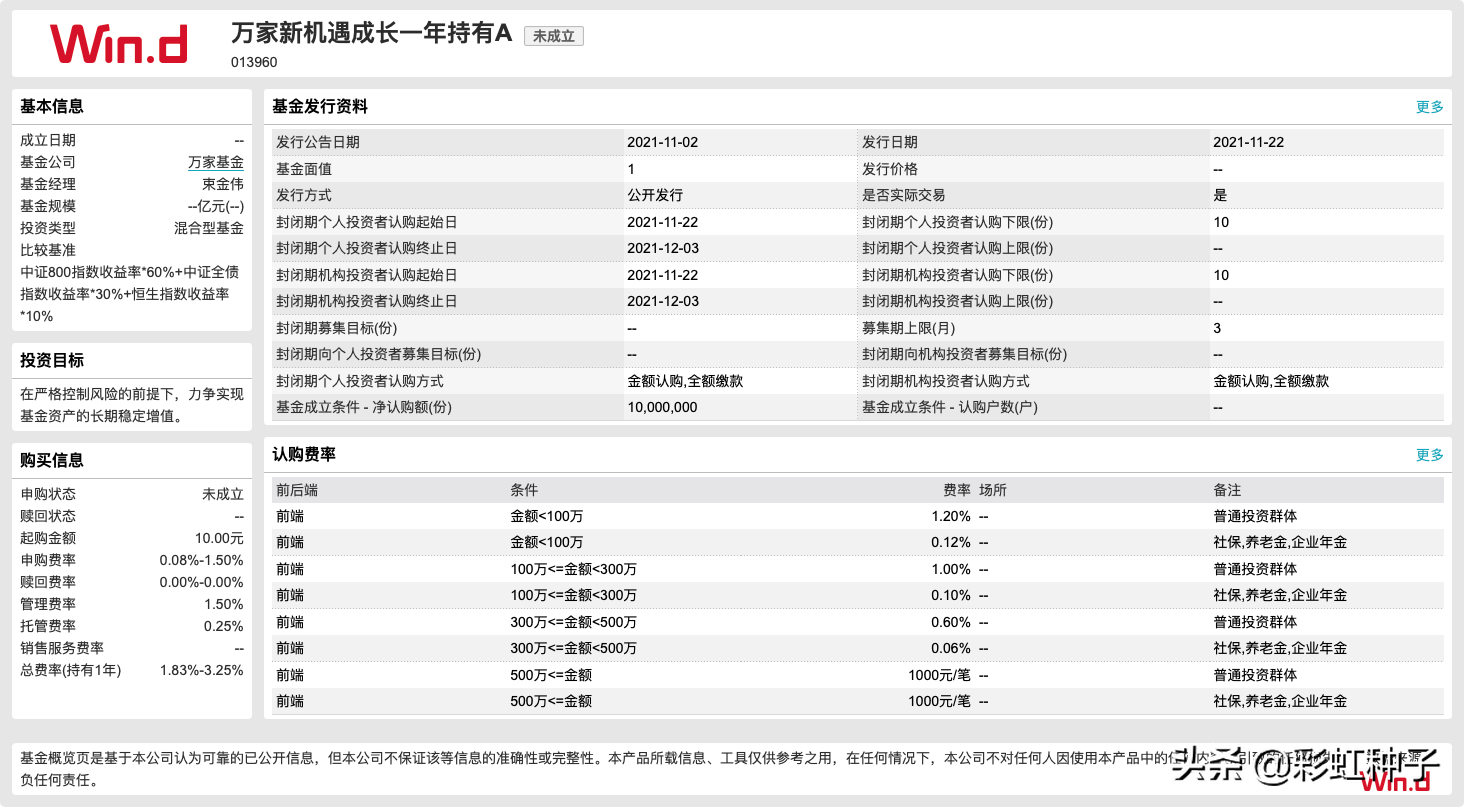Click the 备注 column header in fee table

1227,490
